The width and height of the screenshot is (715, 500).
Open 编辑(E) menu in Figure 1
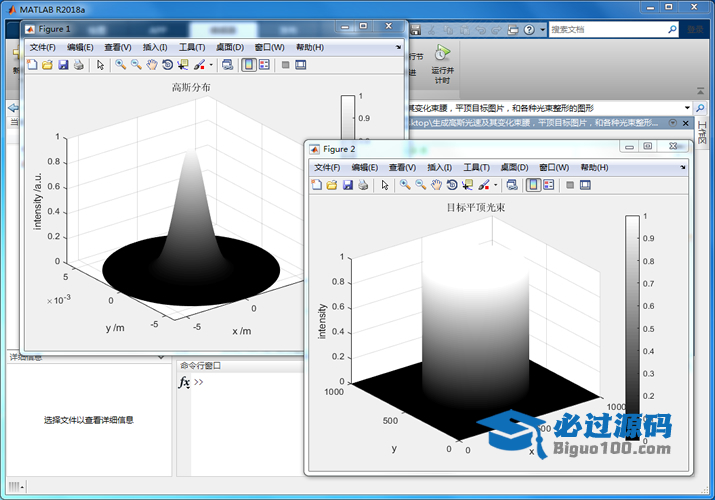click(x=80, y=47)
